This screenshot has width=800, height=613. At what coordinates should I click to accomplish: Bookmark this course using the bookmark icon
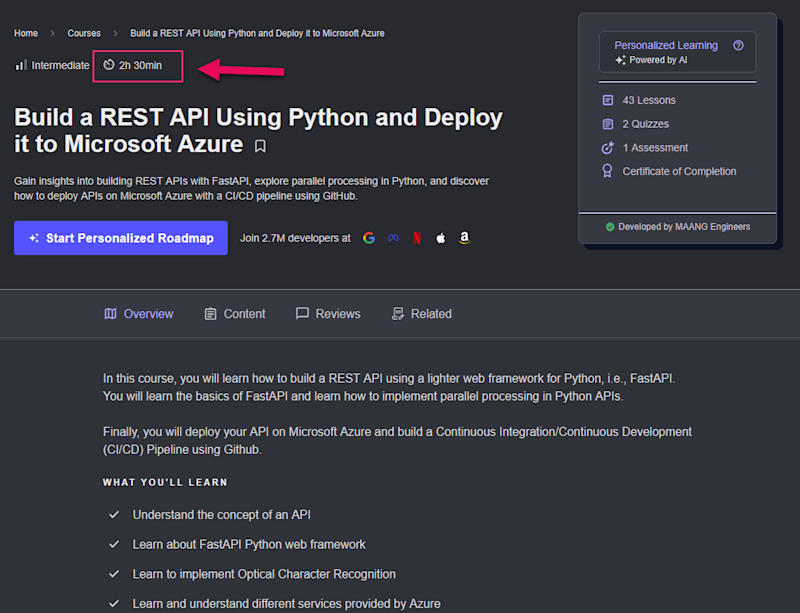[x=260, y=146]
